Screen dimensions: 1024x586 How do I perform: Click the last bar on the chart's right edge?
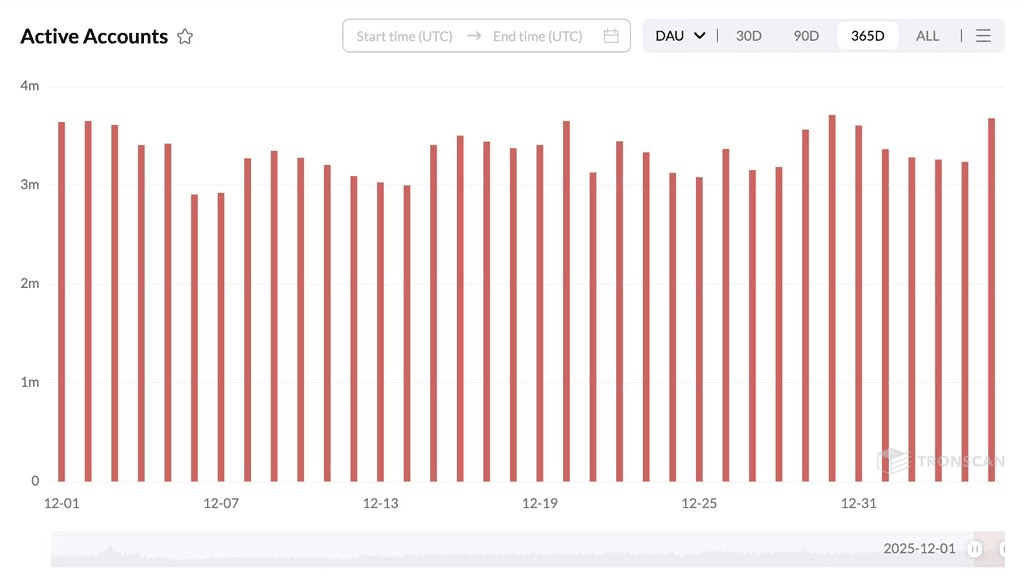(x=991, y=299)
